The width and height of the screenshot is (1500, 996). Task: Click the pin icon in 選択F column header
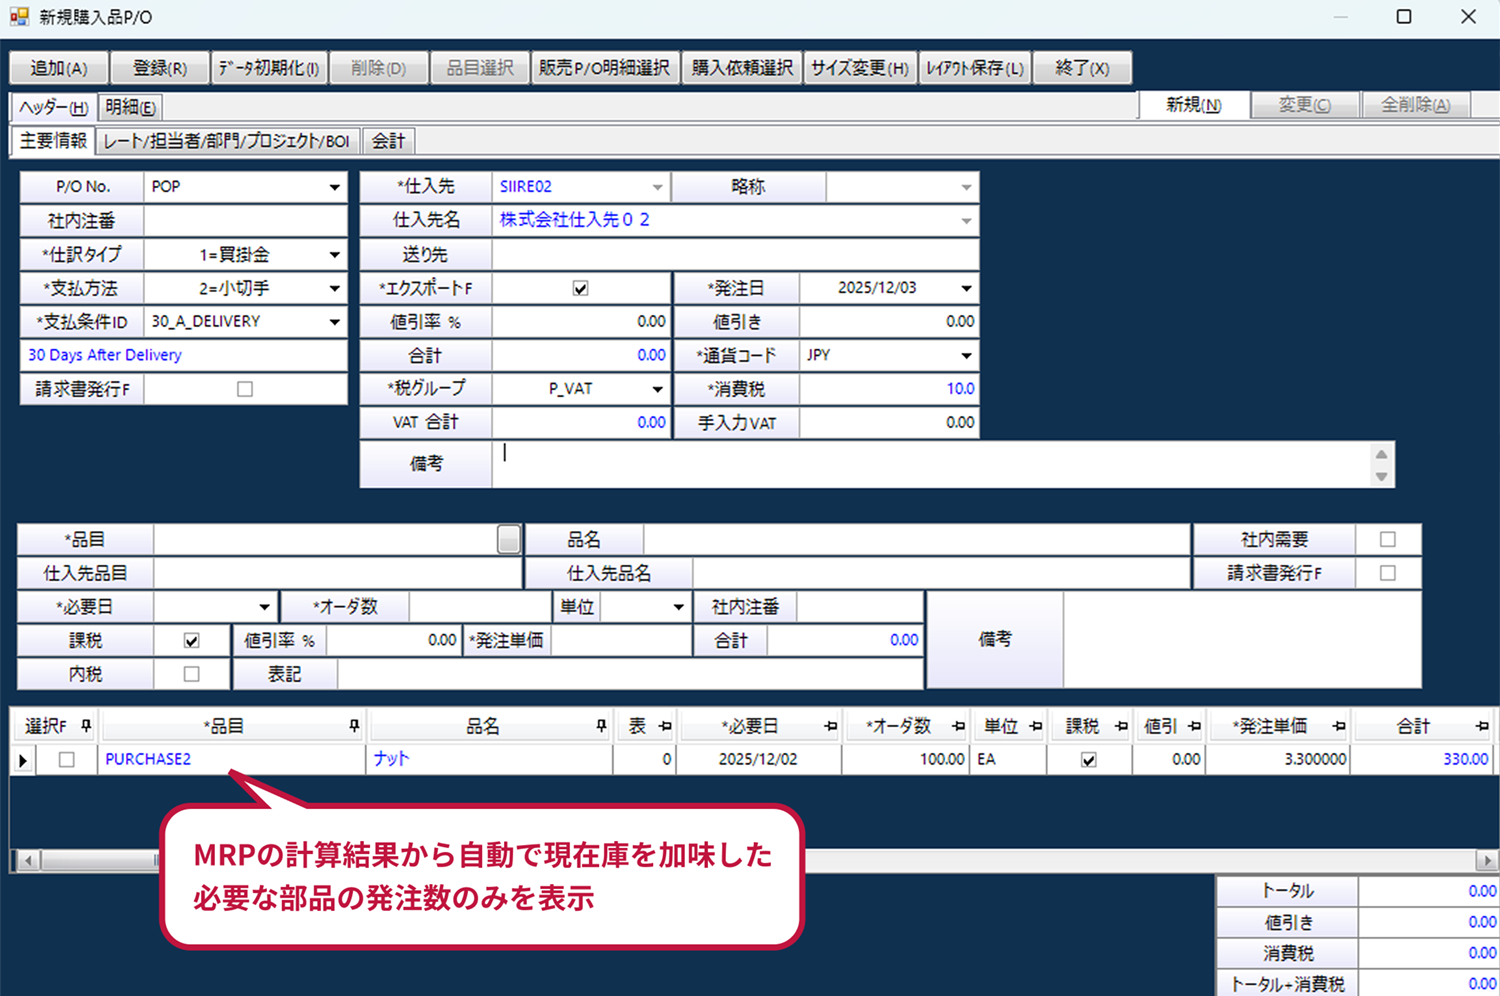tap(86, 727)
